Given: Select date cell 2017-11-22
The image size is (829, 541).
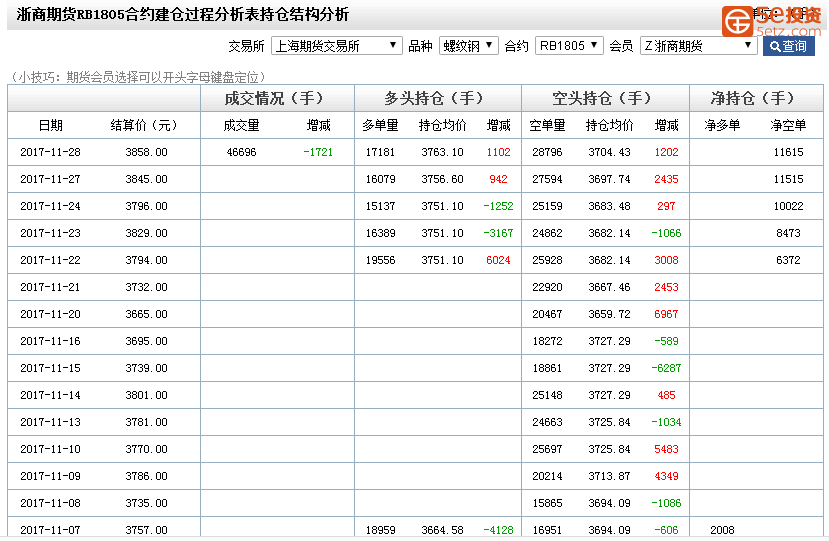Looking at the screenshot, I should [51, 260].
